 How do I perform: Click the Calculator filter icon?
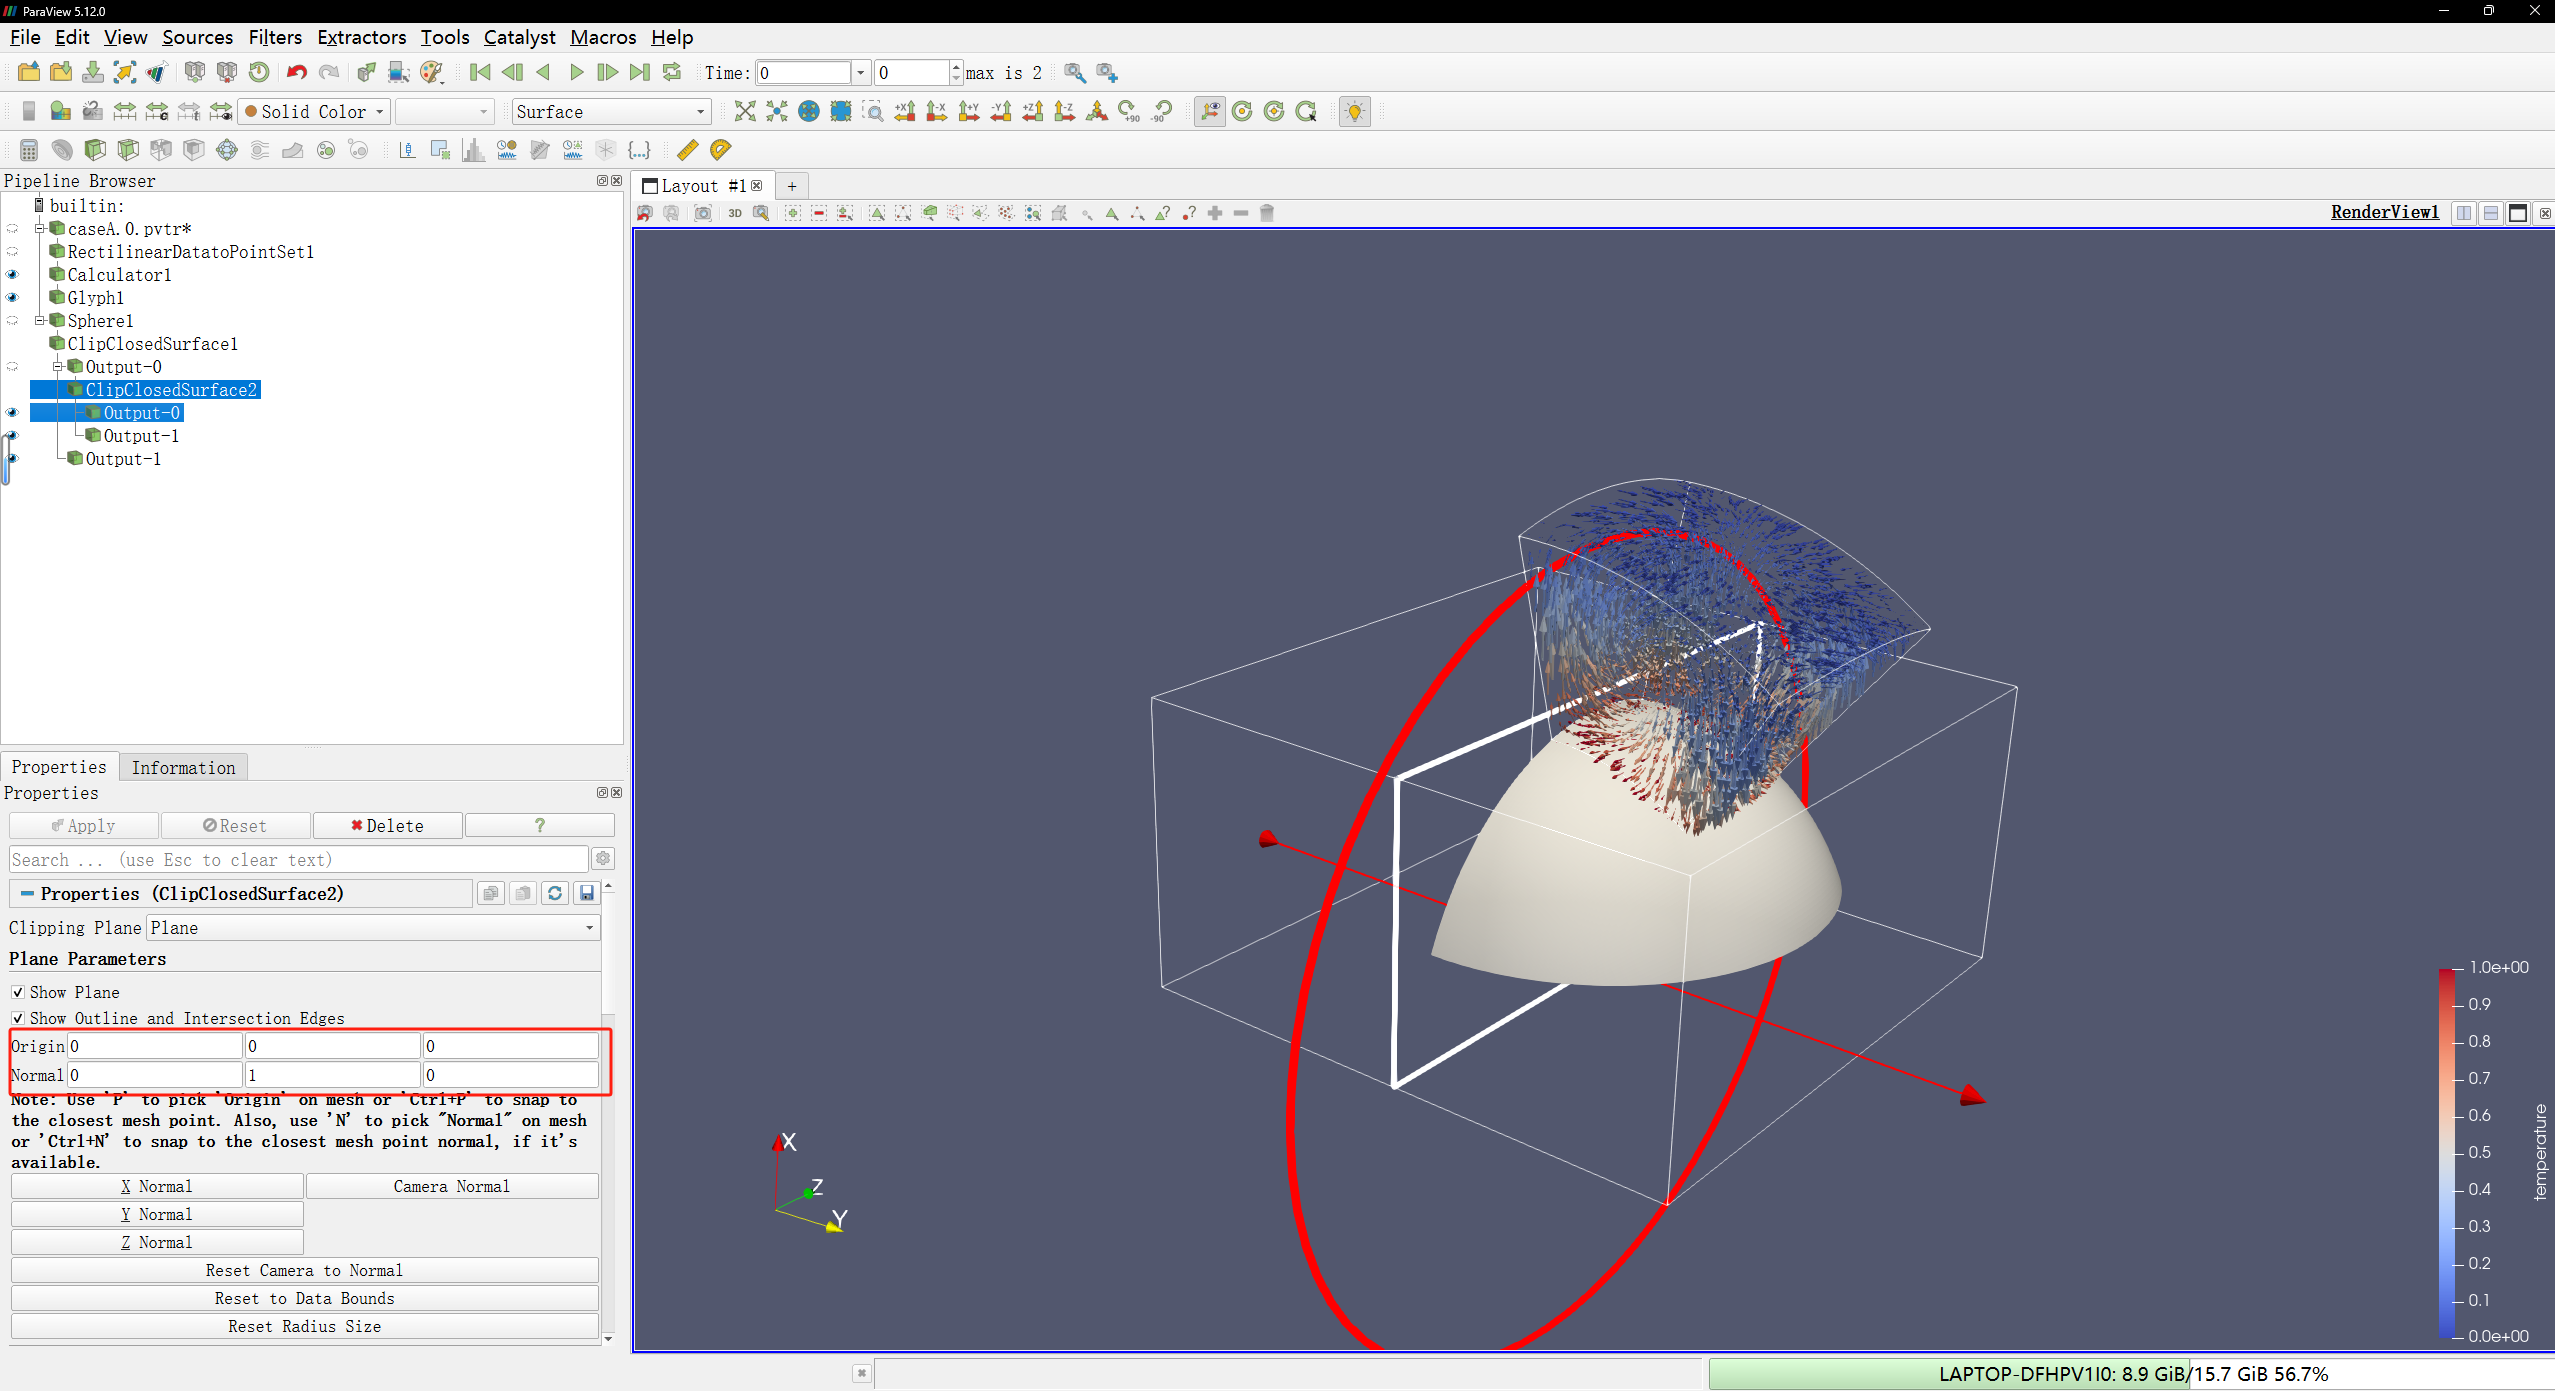tap(29, 150)
